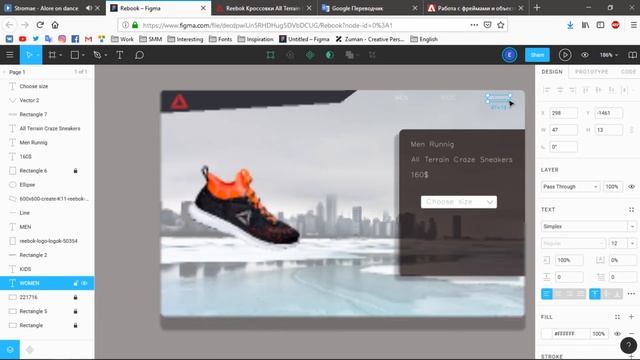Open the Choose size dropdown on canvas
The image size is (640, 360).
coord(459,202)
